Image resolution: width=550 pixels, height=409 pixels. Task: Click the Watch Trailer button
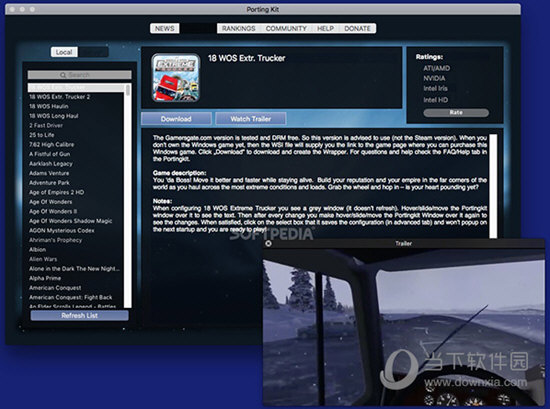coord(250,119)
